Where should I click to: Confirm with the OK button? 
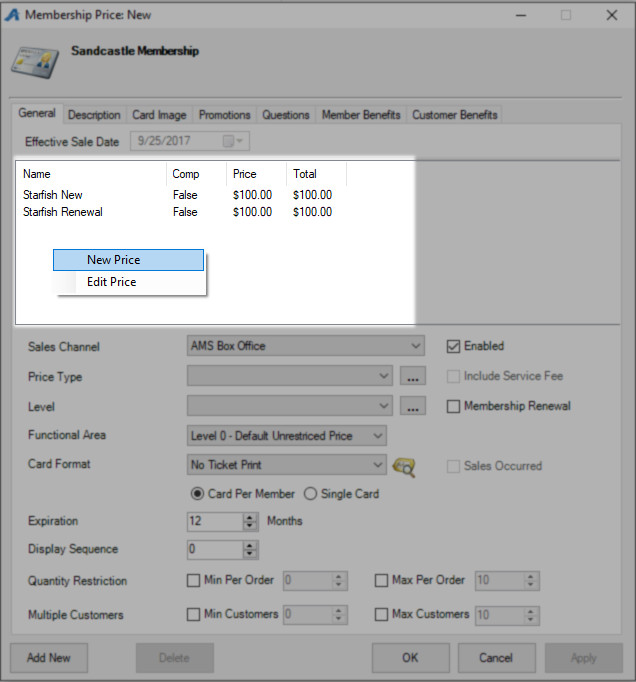410,658
